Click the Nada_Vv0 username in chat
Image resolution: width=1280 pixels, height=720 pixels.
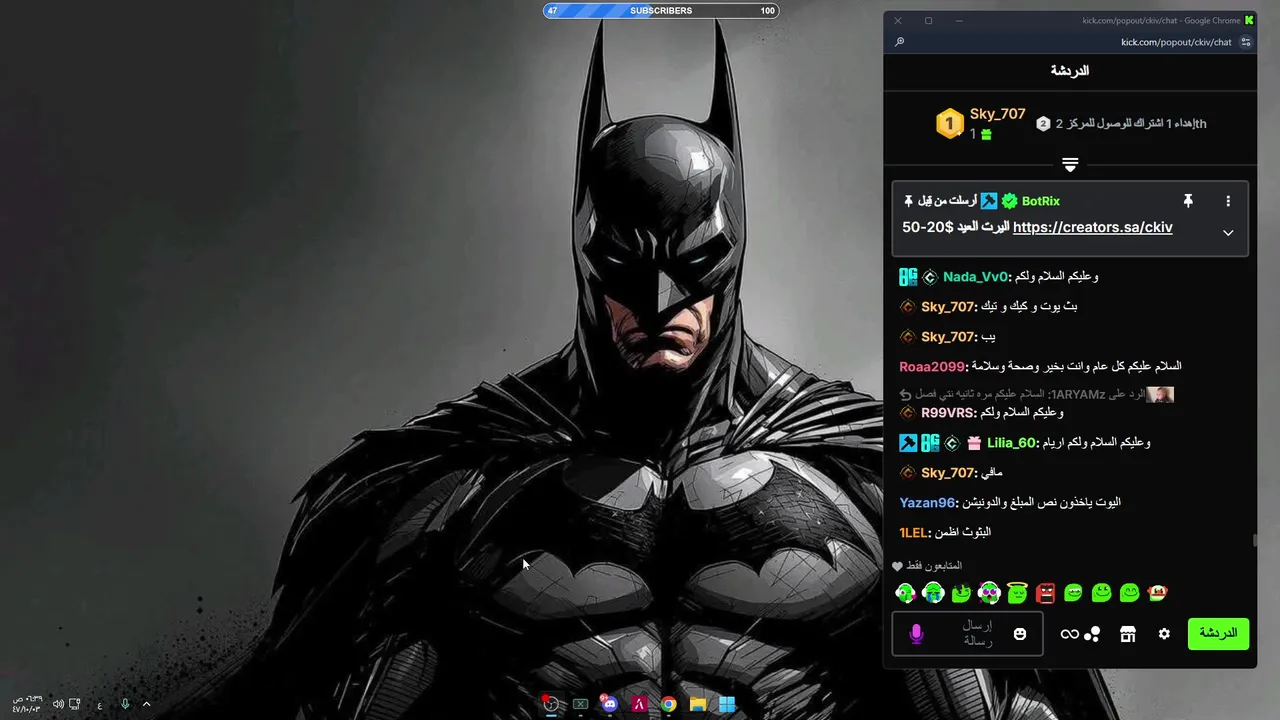tap(976, 277)
